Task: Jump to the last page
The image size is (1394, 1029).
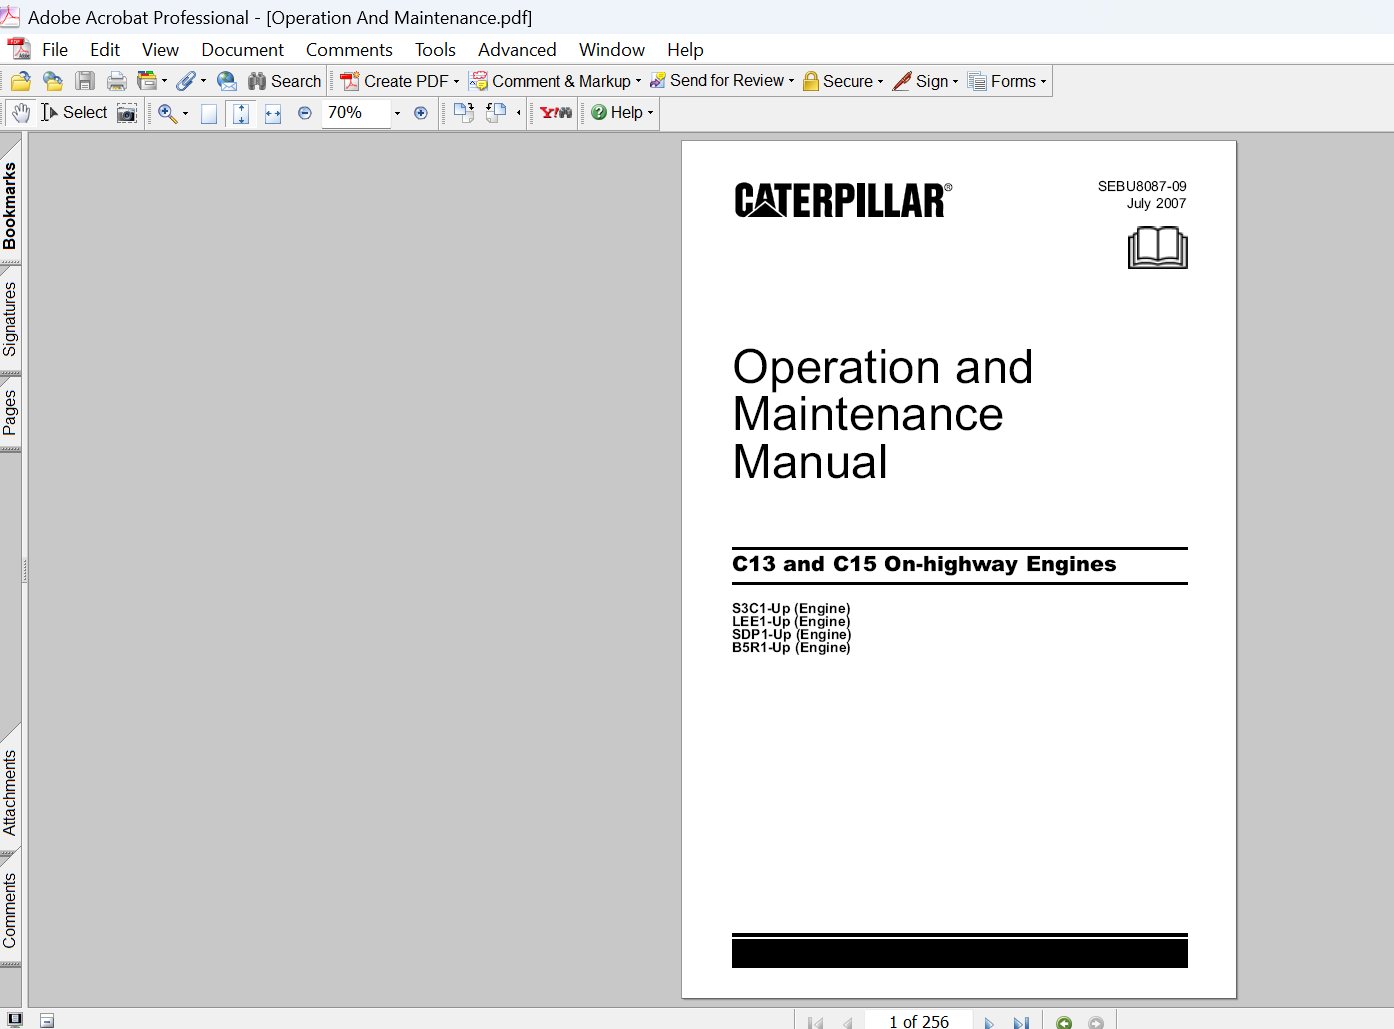Action: [1021, 1022]
